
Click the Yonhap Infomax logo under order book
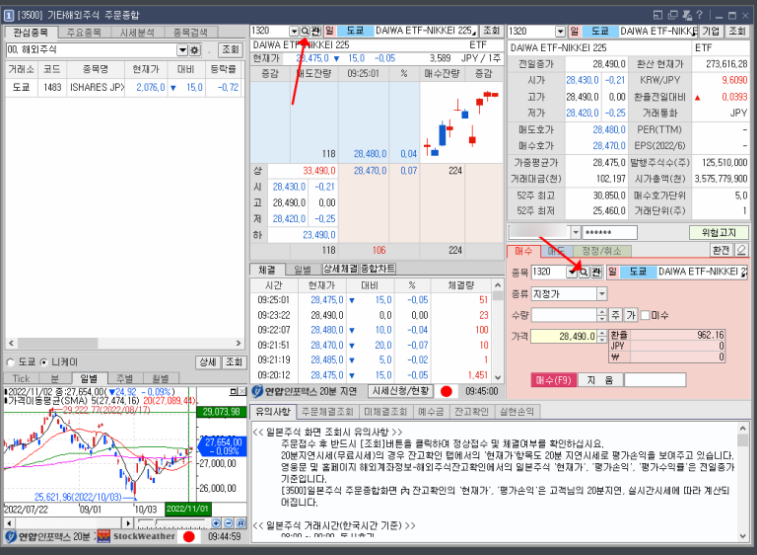click(x=257, y=390)
